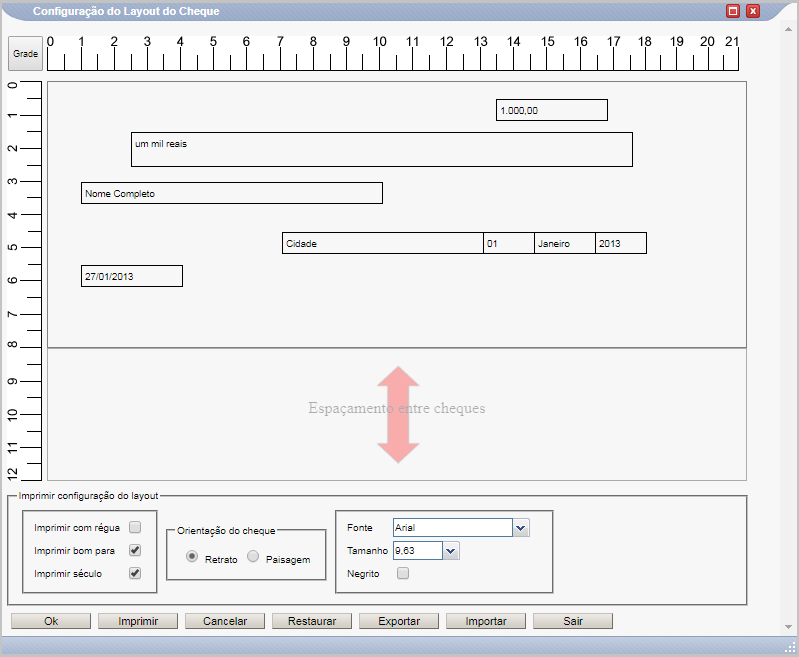Uncheck 'Imprimir bom para' checkbox
Image resolution: width=799 pixels, height=657 pixels.
pos(135,550)
